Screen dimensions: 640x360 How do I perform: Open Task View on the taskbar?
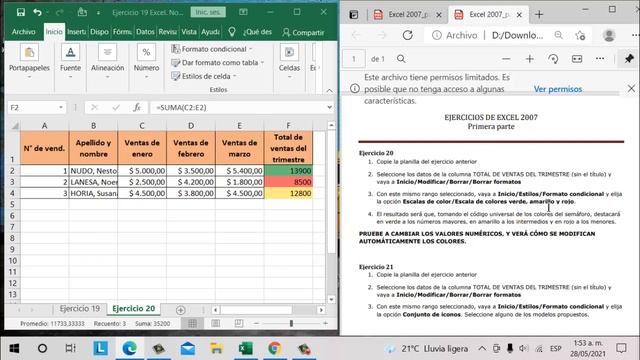[70, 349]
